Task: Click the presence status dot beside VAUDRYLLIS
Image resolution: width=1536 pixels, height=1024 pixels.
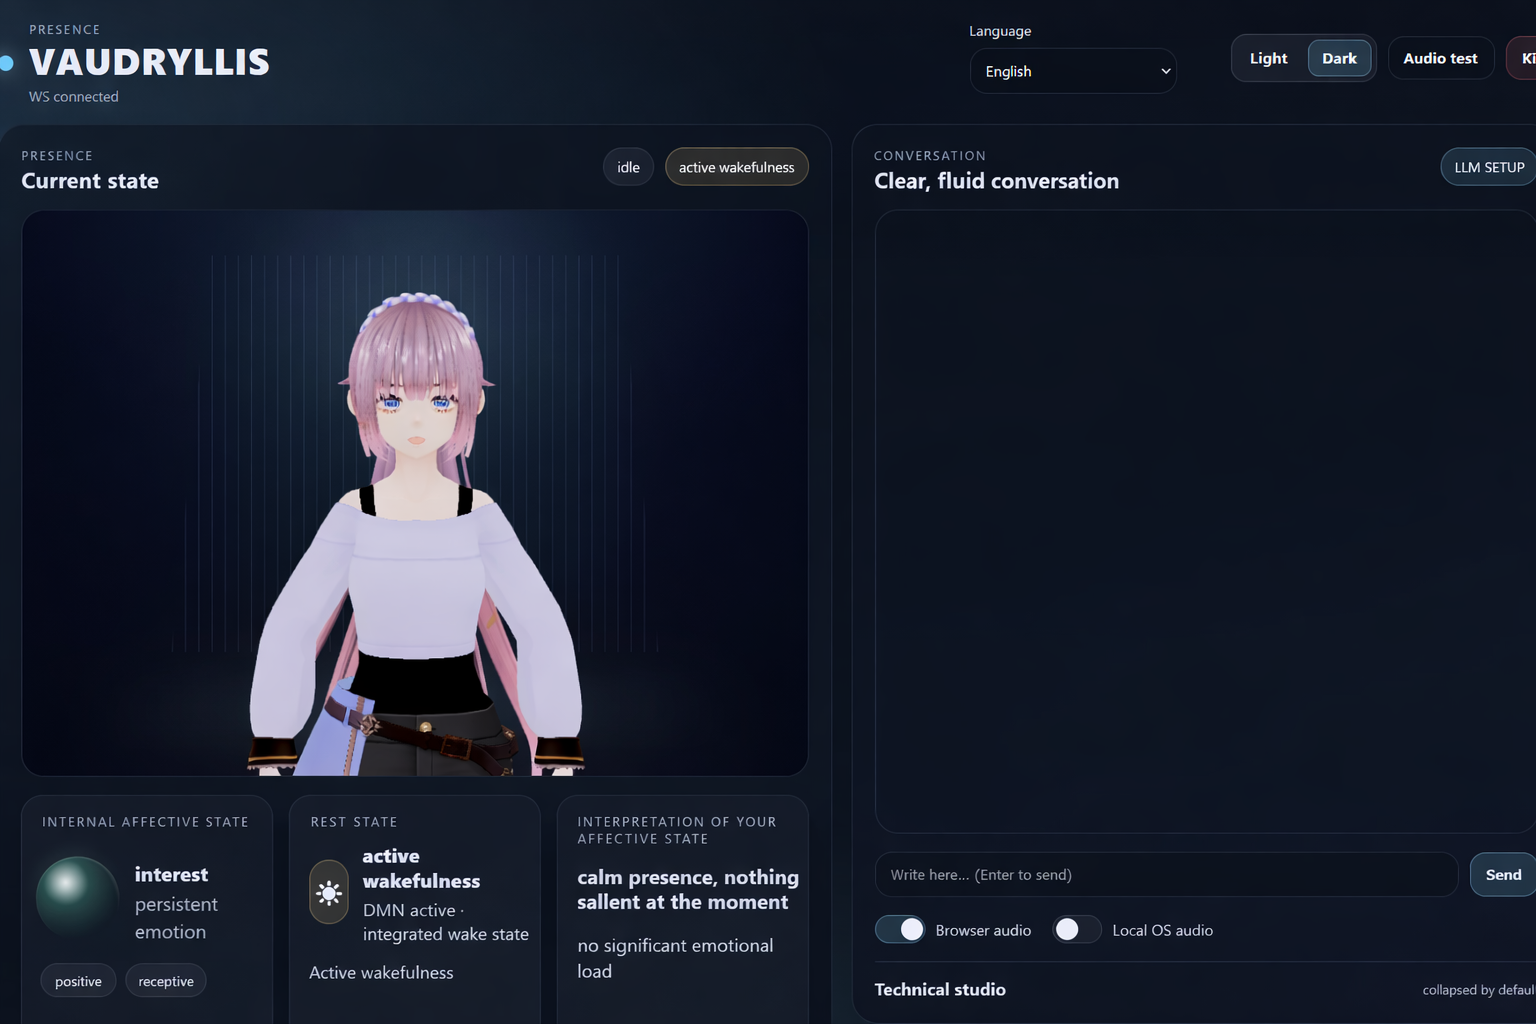Action: [x=7, y=63]
